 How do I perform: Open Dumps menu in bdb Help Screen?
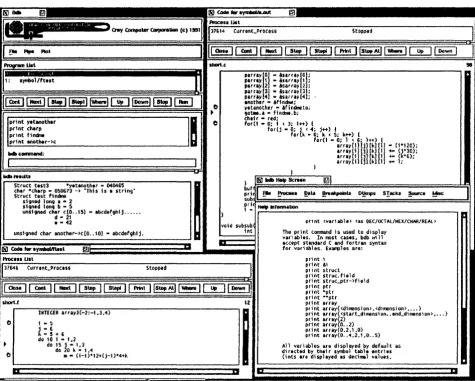pos(367,193)
